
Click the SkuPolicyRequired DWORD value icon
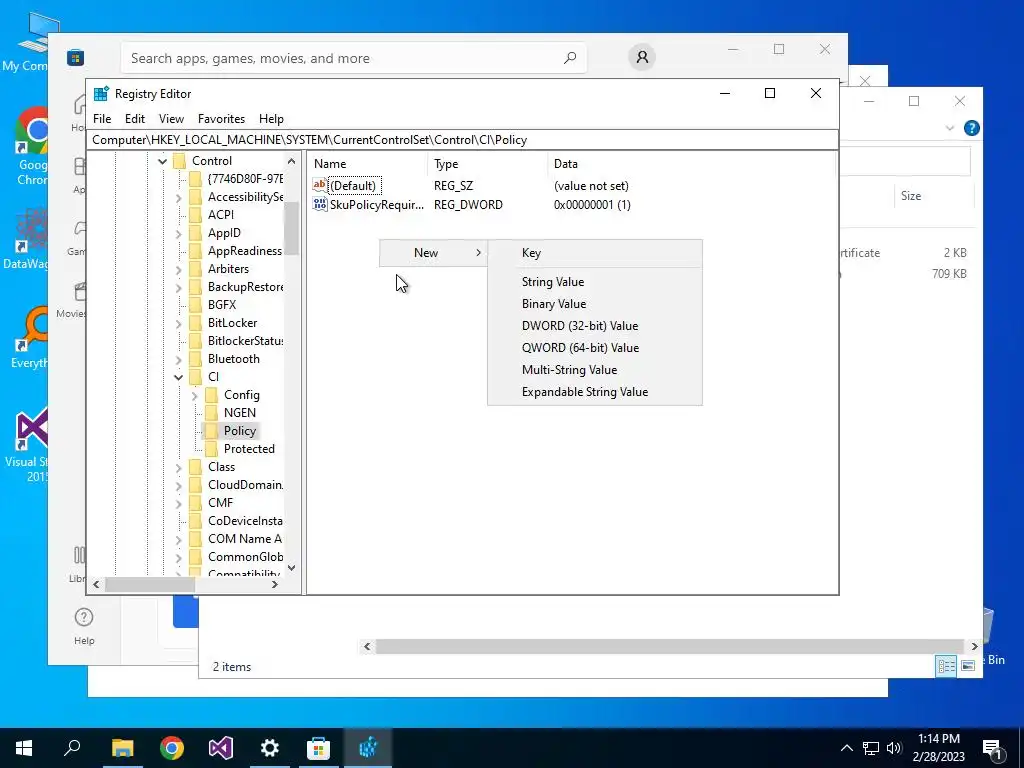319,204
